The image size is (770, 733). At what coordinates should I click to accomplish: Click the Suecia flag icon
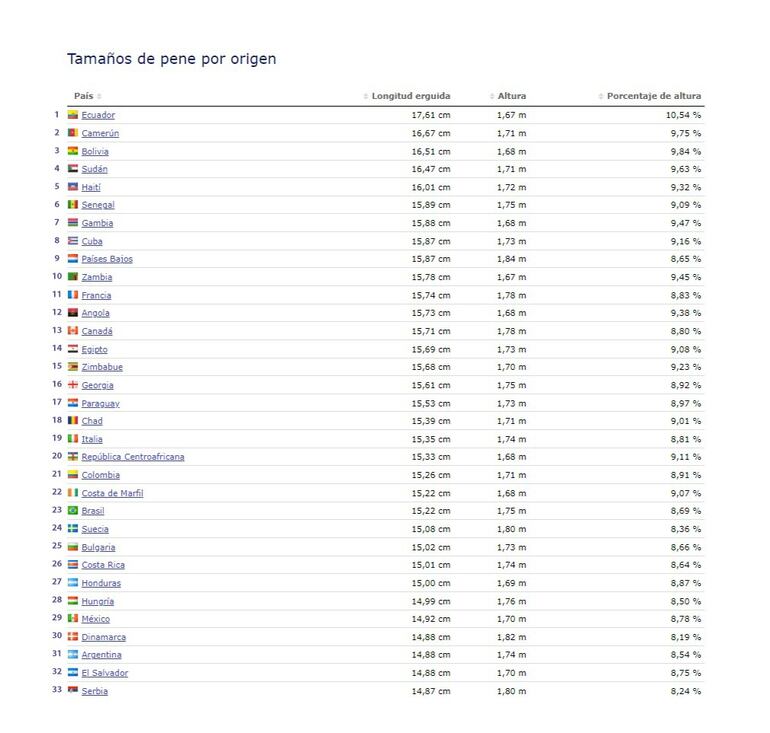[x=73, y=529]
